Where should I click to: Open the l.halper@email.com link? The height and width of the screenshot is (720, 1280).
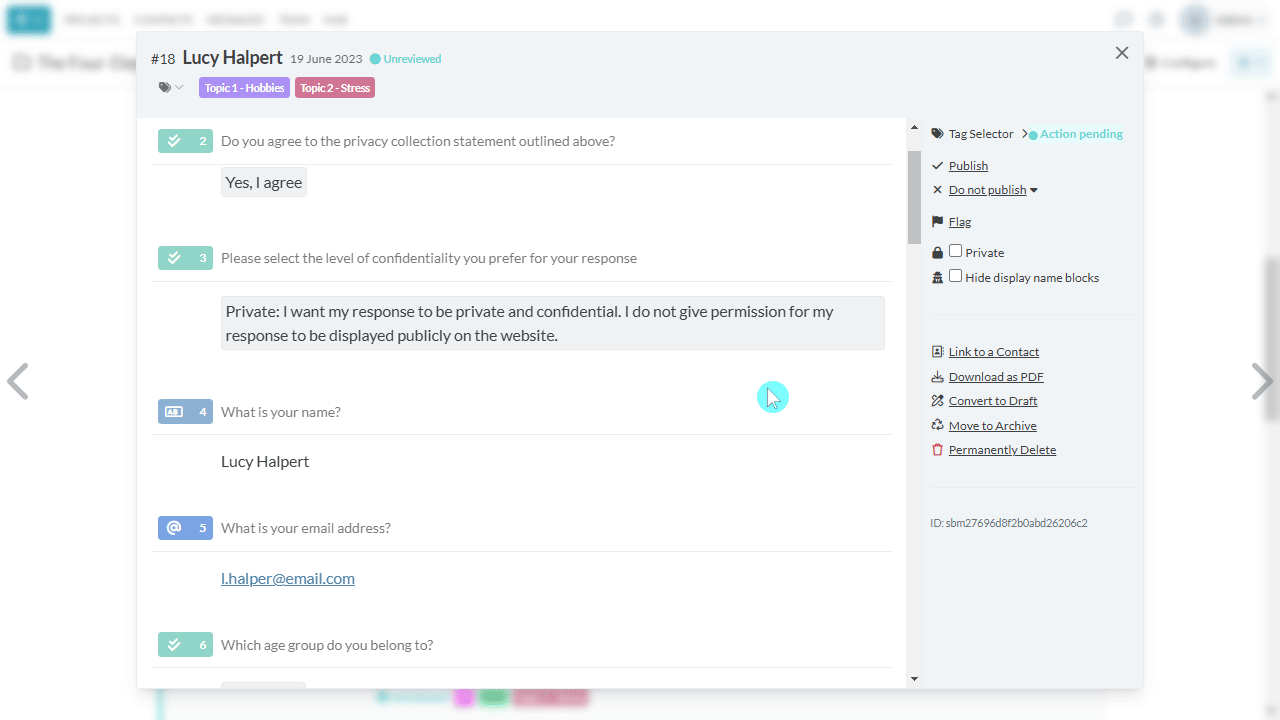pos(288,578)
